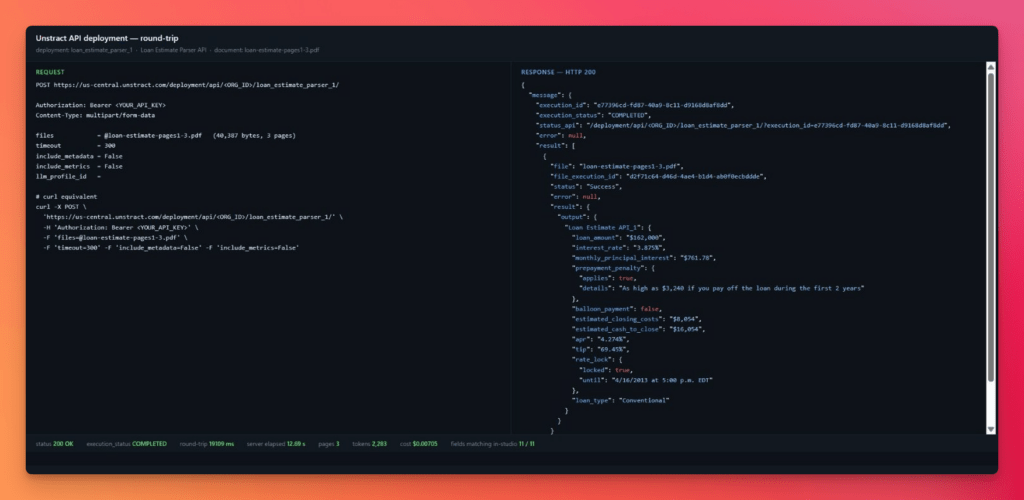Click the "estimated_closing_costs": "$8,054" line
The height and width of the screenshot is (500, 1024).
[638, 319]
